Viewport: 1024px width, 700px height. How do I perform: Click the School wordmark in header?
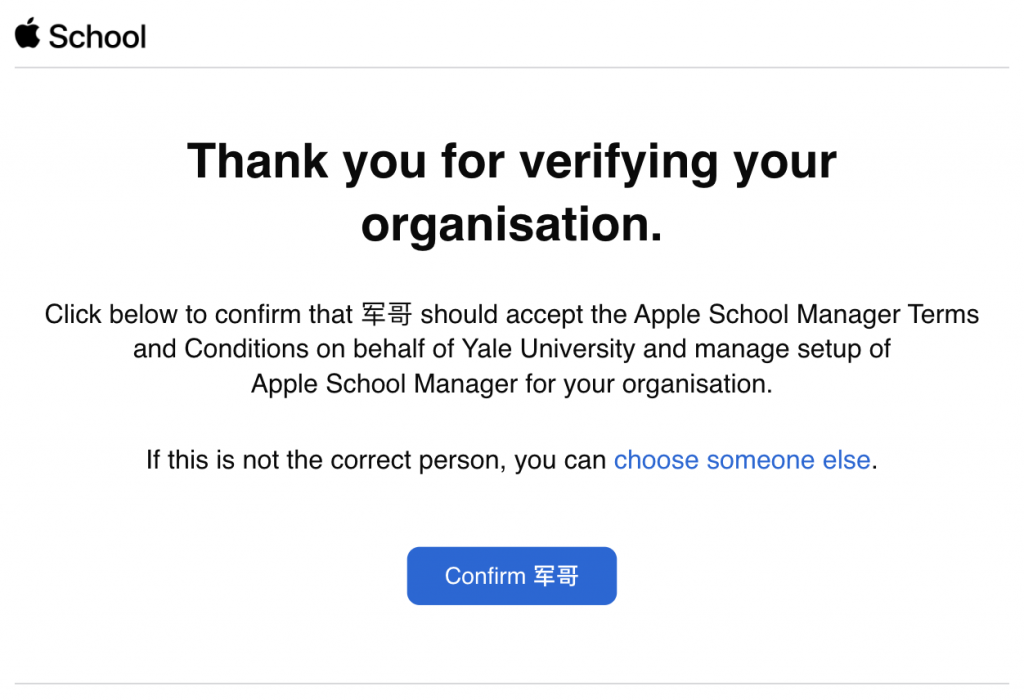click(97, 37)
